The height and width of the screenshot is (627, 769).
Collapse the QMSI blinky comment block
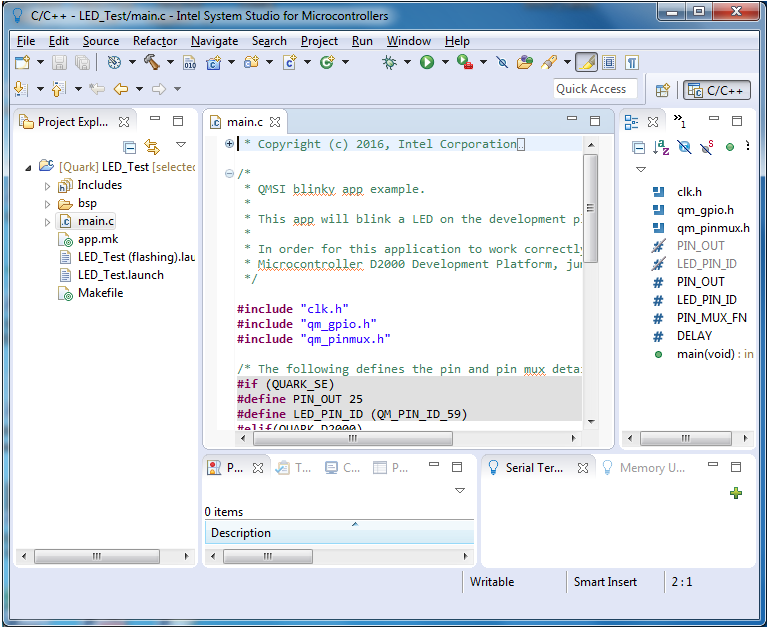(229, 173)
